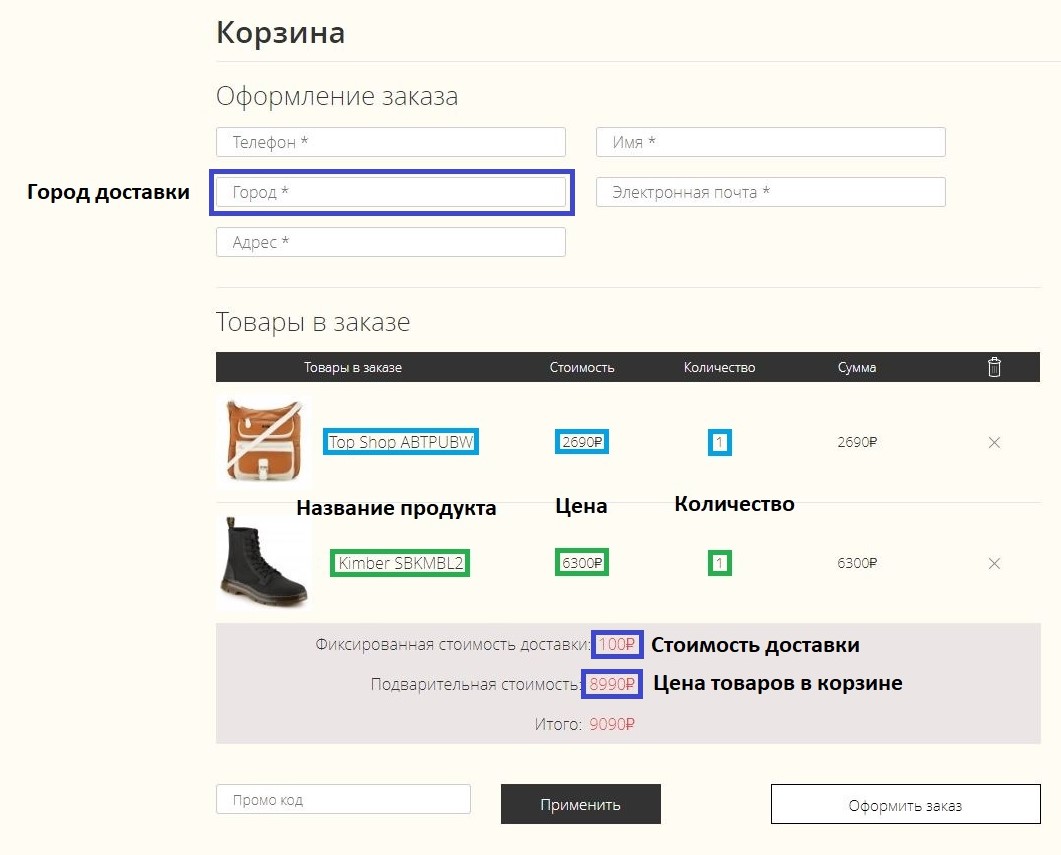Click the Оформить заказ button

[905, 804]
